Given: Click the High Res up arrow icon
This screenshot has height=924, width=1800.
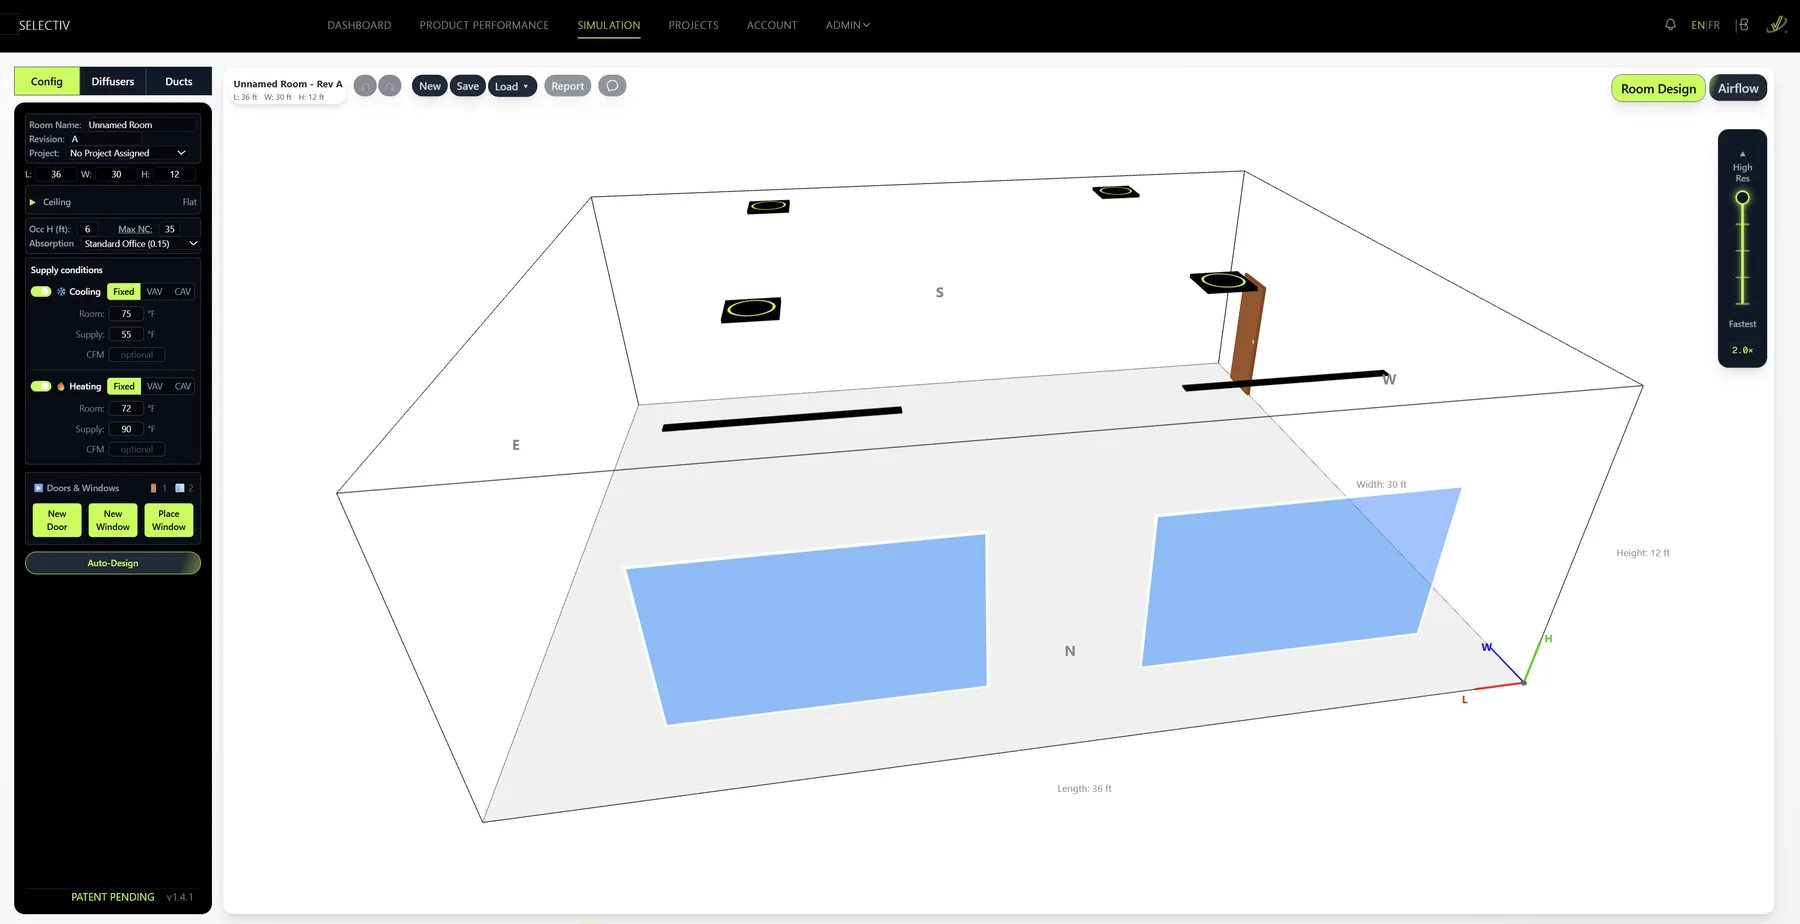Looking at the screenshot, I should (x=1742, y=154).
